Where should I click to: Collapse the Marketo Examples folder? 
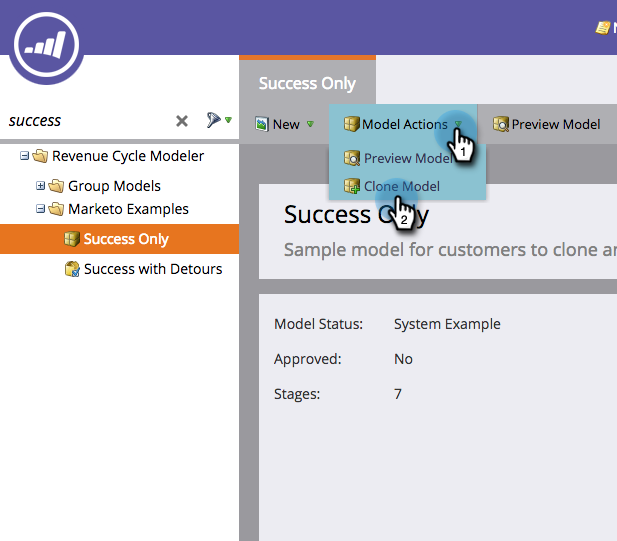coord(40,209)
